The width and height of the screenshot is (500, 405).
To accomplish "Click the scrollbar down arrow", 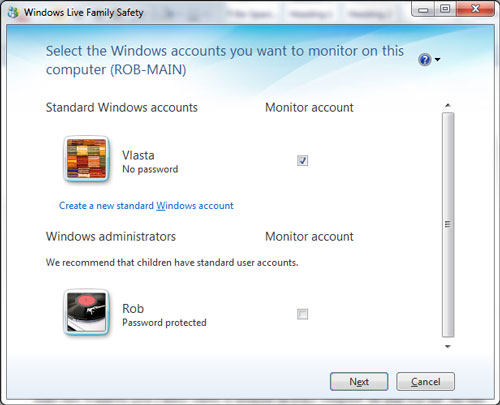I will coord(448,347).
